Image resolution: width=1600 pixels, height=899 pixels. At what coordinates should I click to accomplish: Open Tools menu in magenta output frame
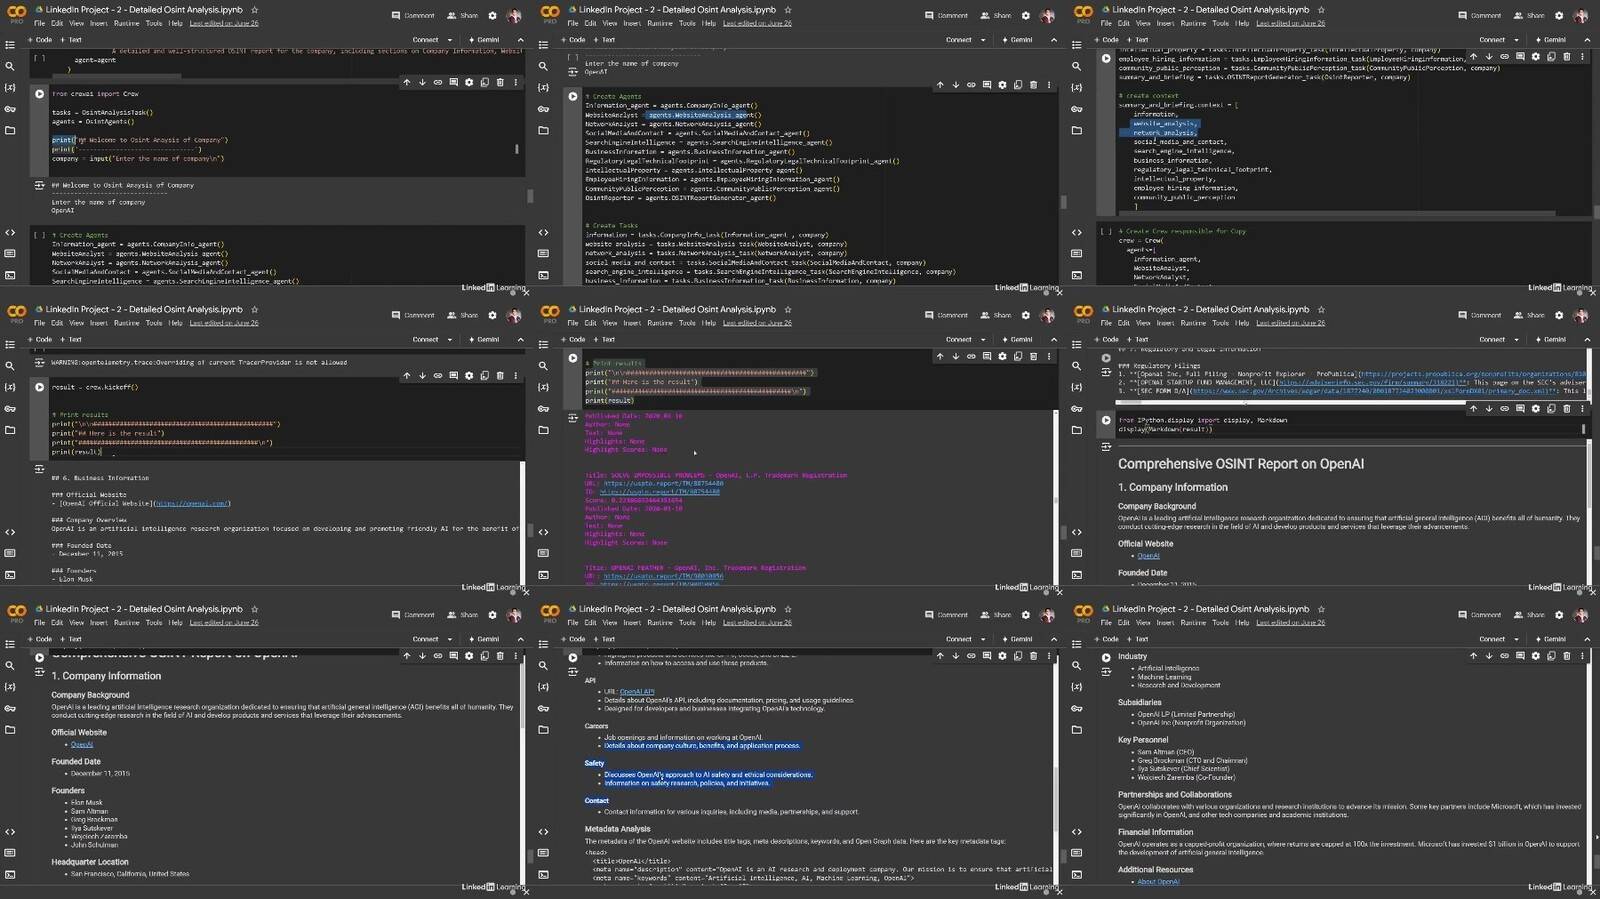click(687, 323)
